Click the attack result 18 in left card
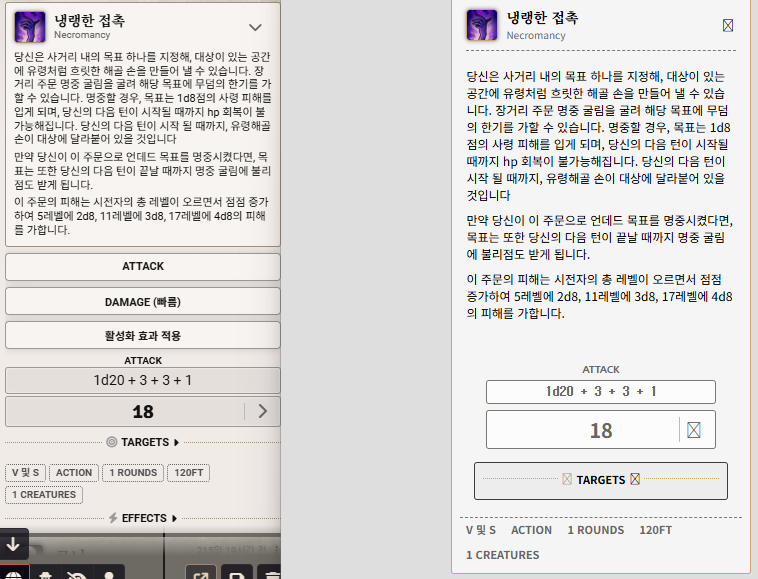The height and width of the screenshot is (579, 758). 143,412
